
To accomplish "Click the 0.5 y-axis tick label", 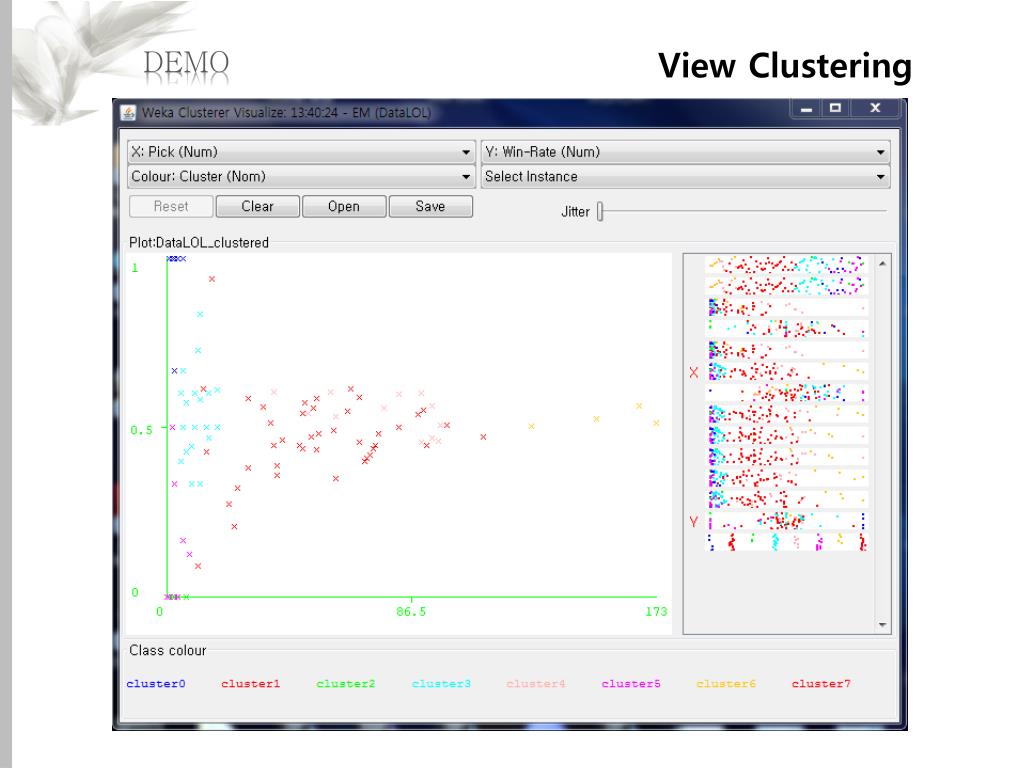I will 141,430.
